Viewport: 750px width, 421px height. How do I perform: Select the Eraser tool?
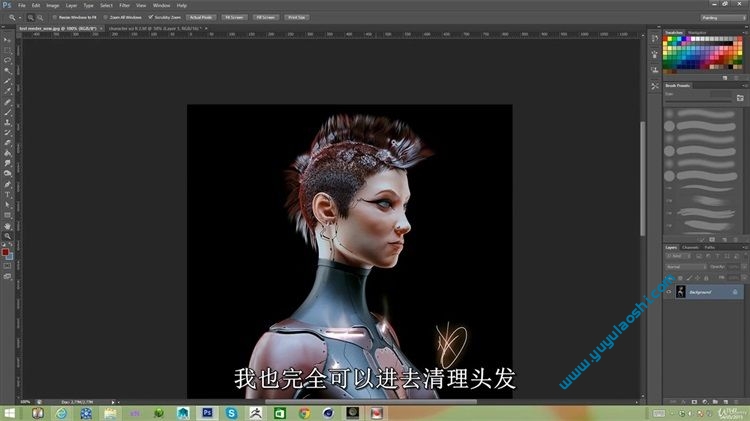[x=7, y=143]
